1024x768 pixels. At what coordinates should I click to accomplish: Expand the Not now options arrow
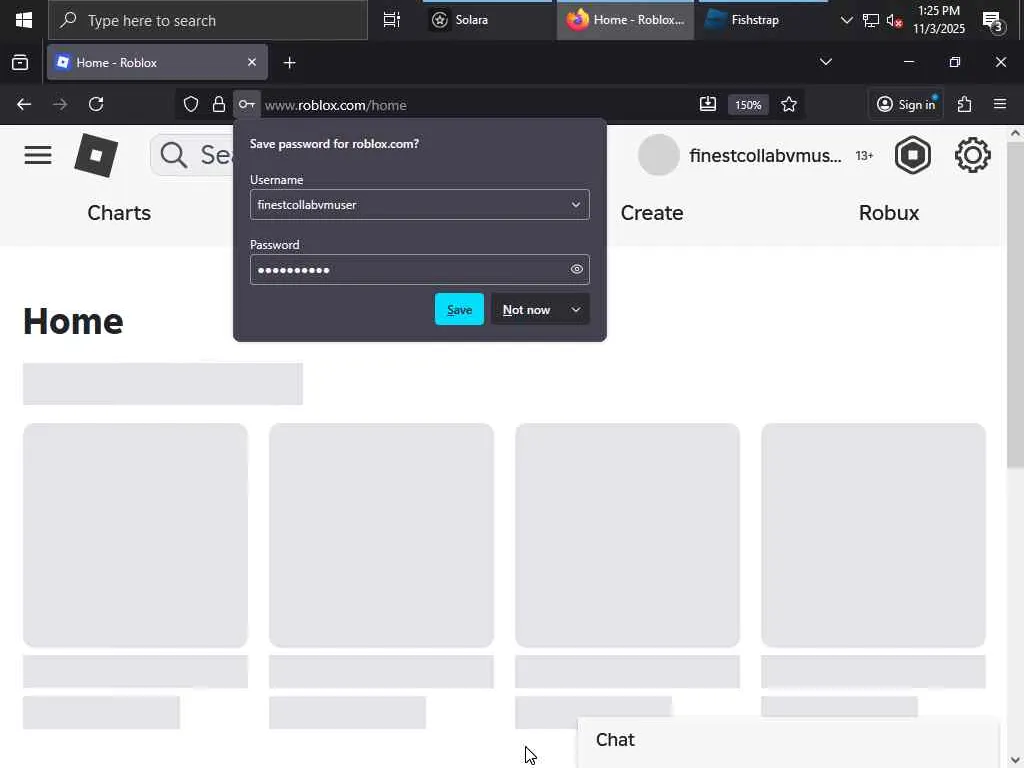pos(576,310)
